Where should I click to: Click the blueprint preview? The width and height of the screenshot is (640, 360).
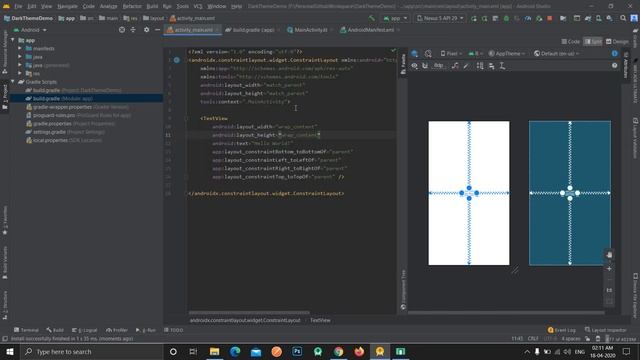tap(570, 193)
